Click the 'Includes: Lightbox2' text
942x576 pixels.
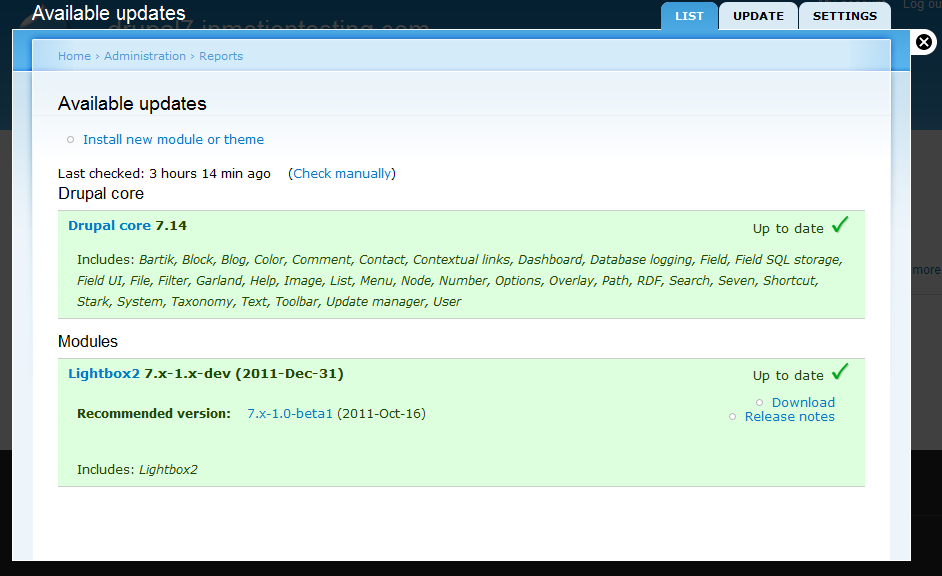(x=137, y=470)
